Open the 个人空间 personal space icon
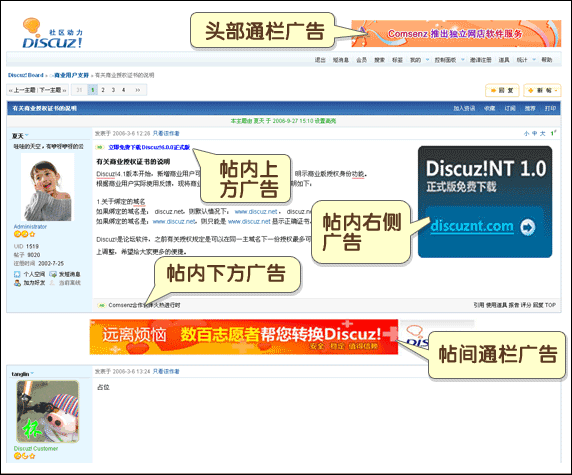572x475 pixels. (x=17, y=274)
